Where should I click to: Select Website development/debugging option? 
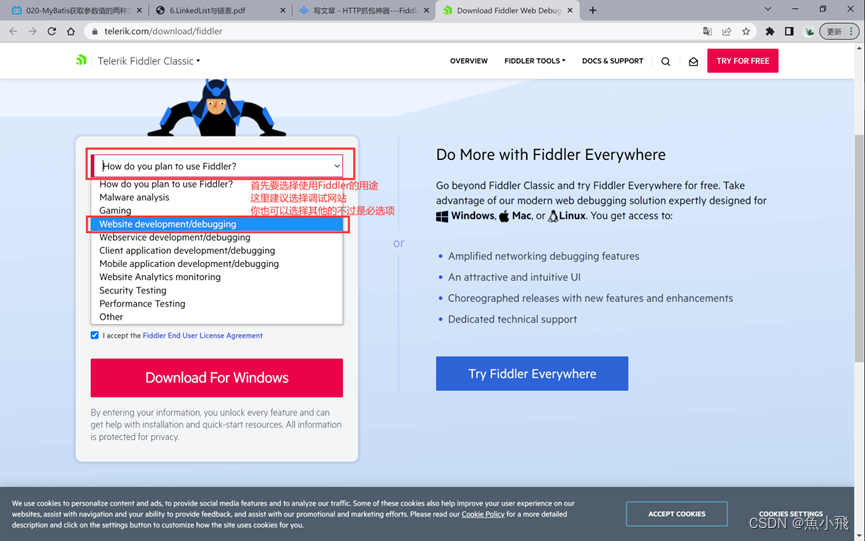[217, 224]
